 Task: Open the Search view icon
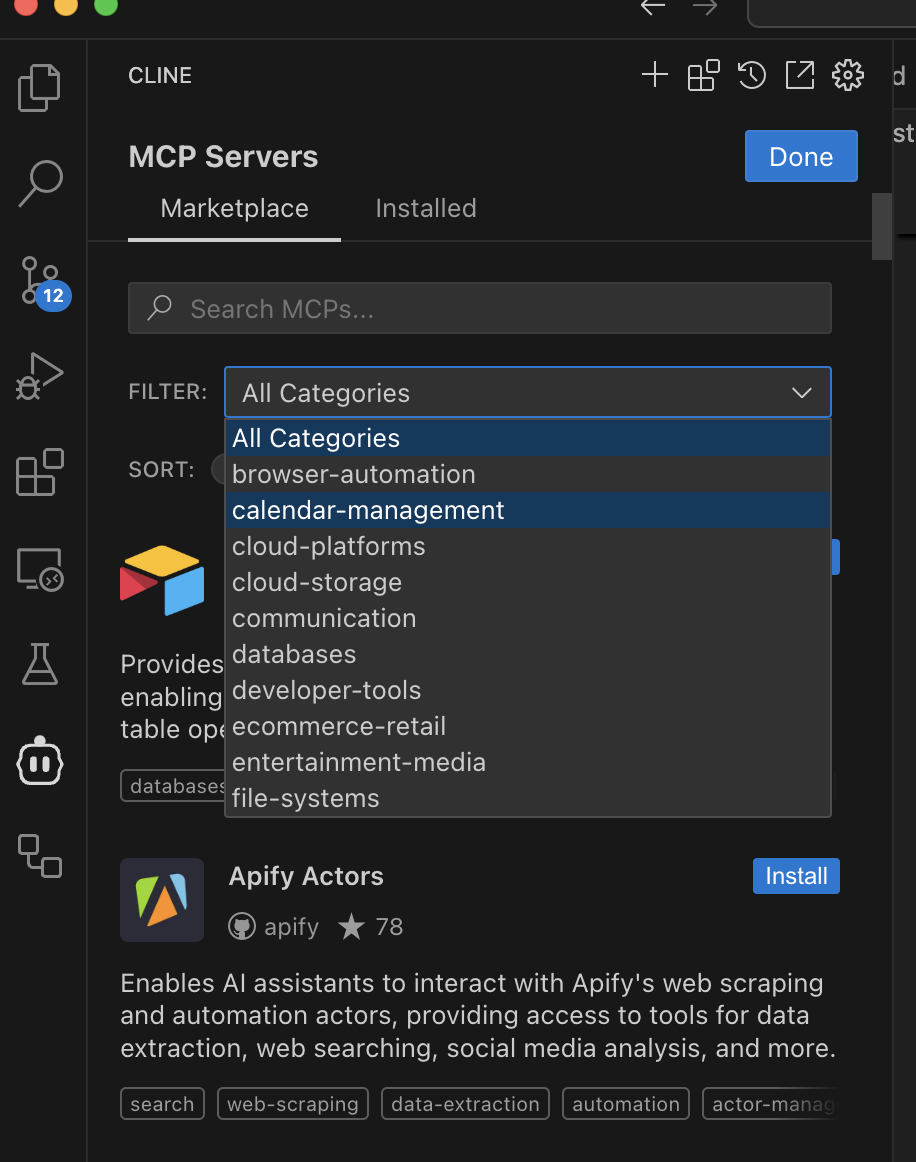tap(40, 183)
